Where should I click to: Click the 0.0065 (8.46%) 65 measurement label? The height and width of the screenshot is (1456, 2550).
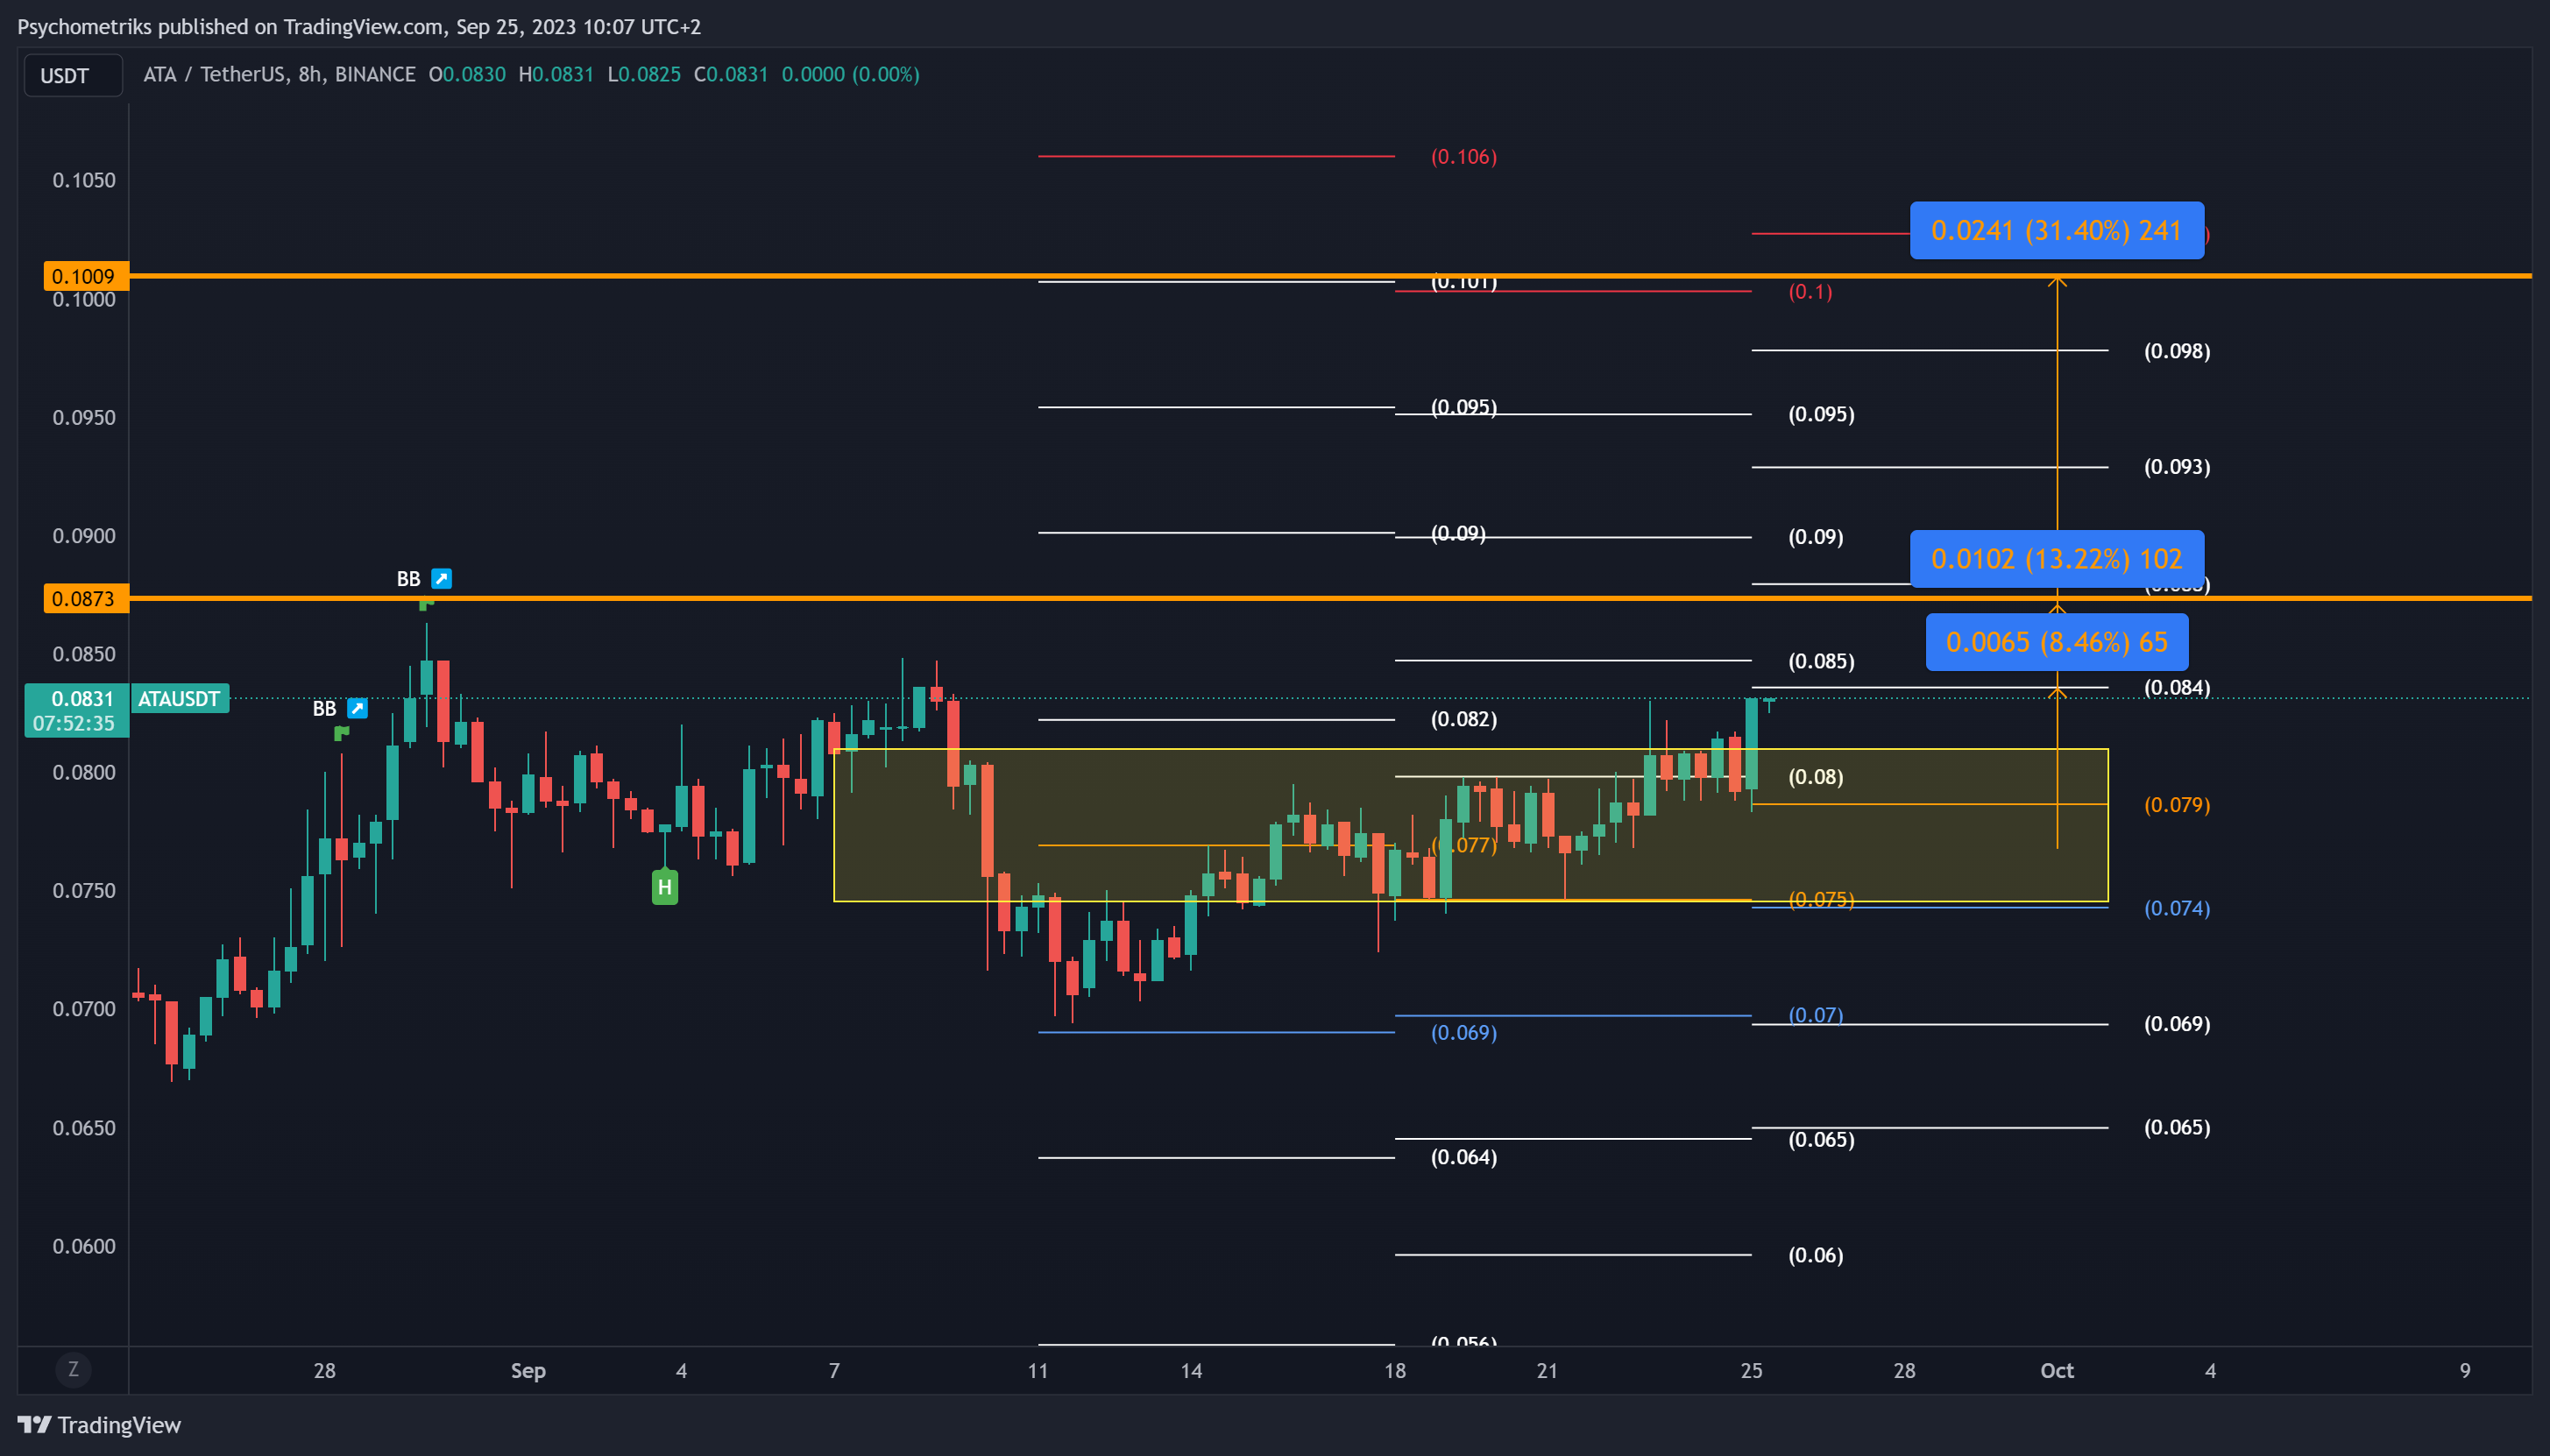point(2056,641)
